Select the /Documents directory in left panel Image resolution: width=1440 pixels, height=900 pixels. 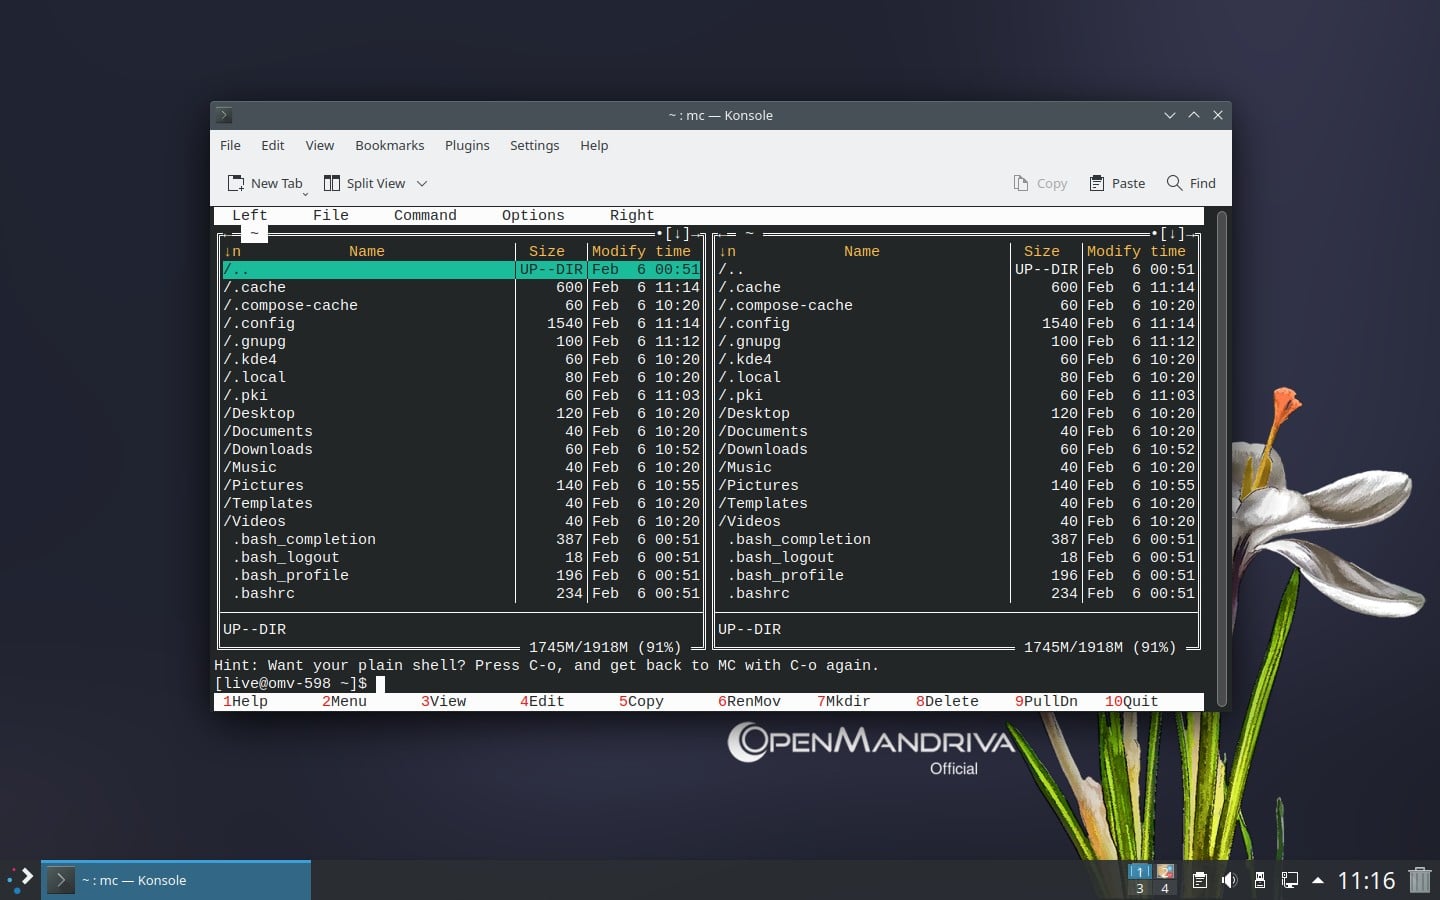pyautogui.click(x=268, y=431)
